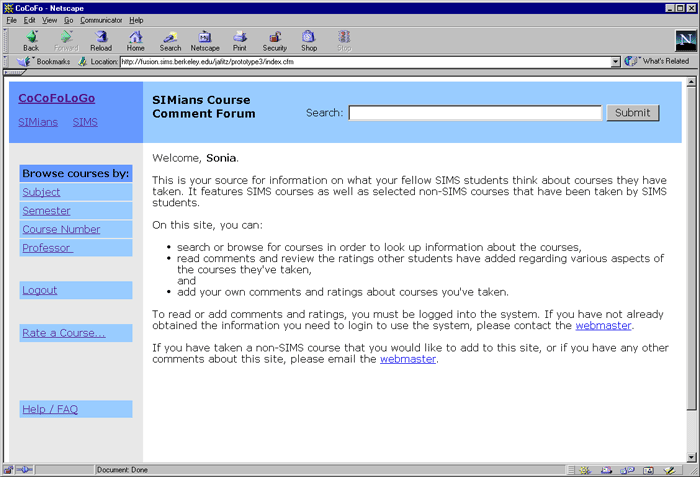Viewport: 700px width, 477px height.
Task: Click the Logout link
Action: 40,290
